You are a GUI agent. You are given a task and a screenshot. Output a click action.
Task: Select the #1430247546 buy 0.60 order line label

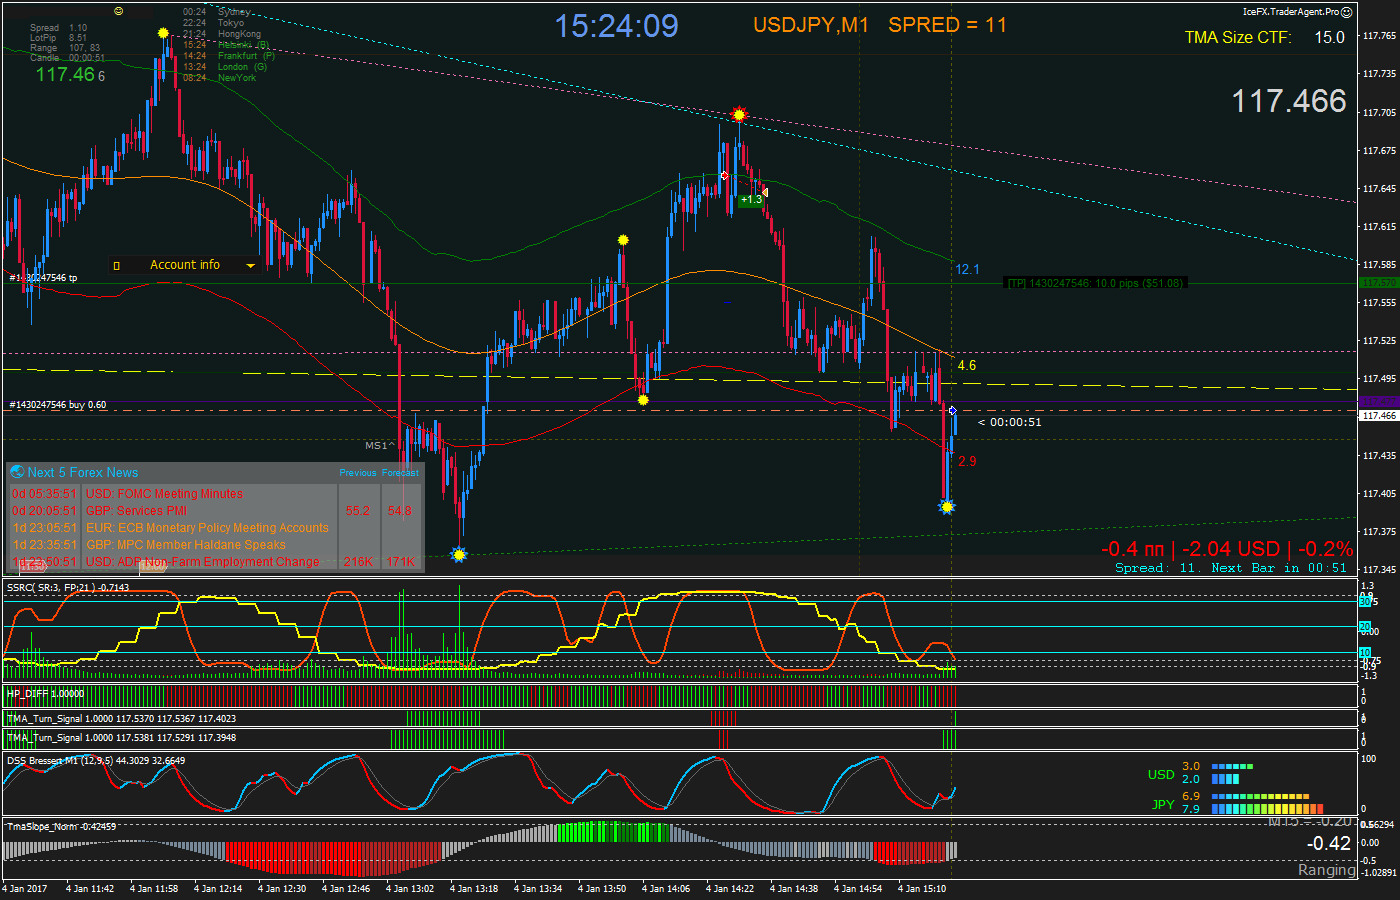point(57,405)
